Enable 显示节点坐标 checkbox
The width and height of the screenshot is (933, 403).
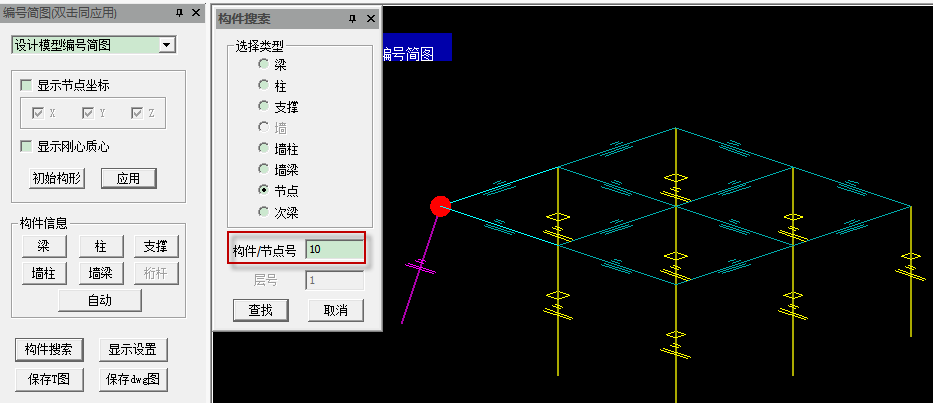26,86
